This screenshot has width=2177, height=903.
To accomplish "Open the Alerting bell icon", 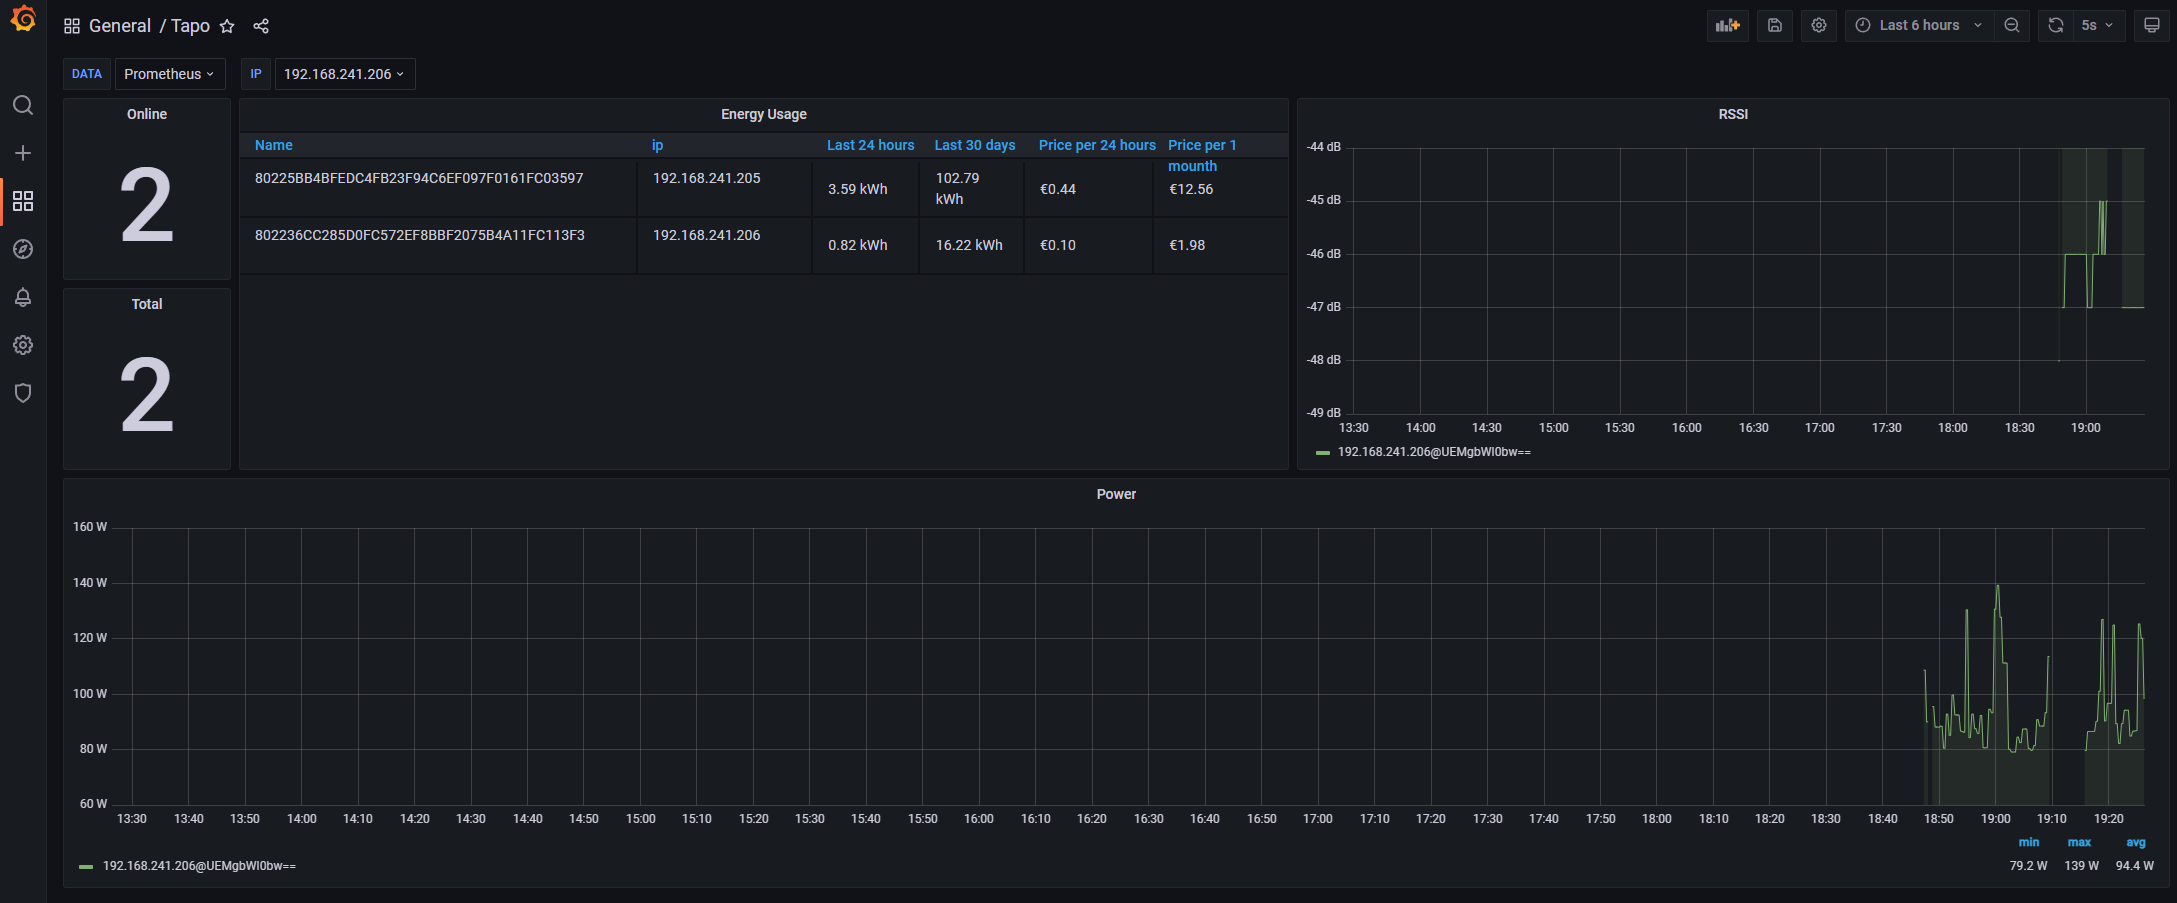I will click(x=23, y=297).
